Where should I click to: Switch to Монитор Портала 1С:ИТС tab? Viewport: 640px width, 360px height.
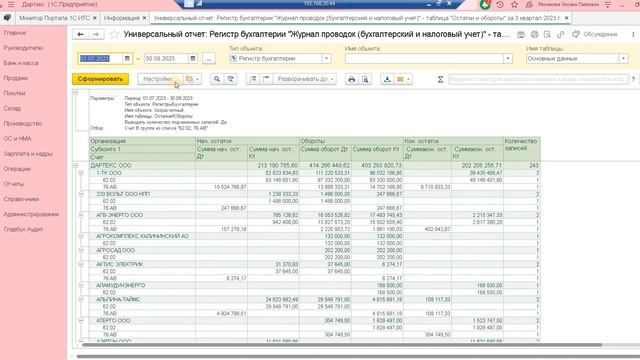(54, 18)
